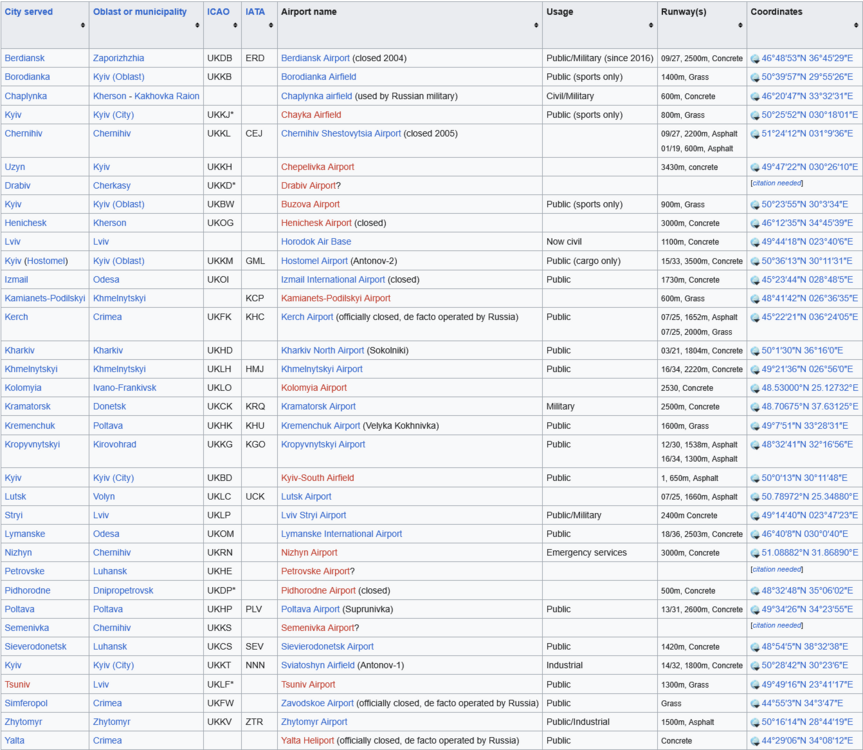This screenshot has width=863, height=750.
Task: Sort table by Runway(s) column arrows
Action: [x=740, y=25]
